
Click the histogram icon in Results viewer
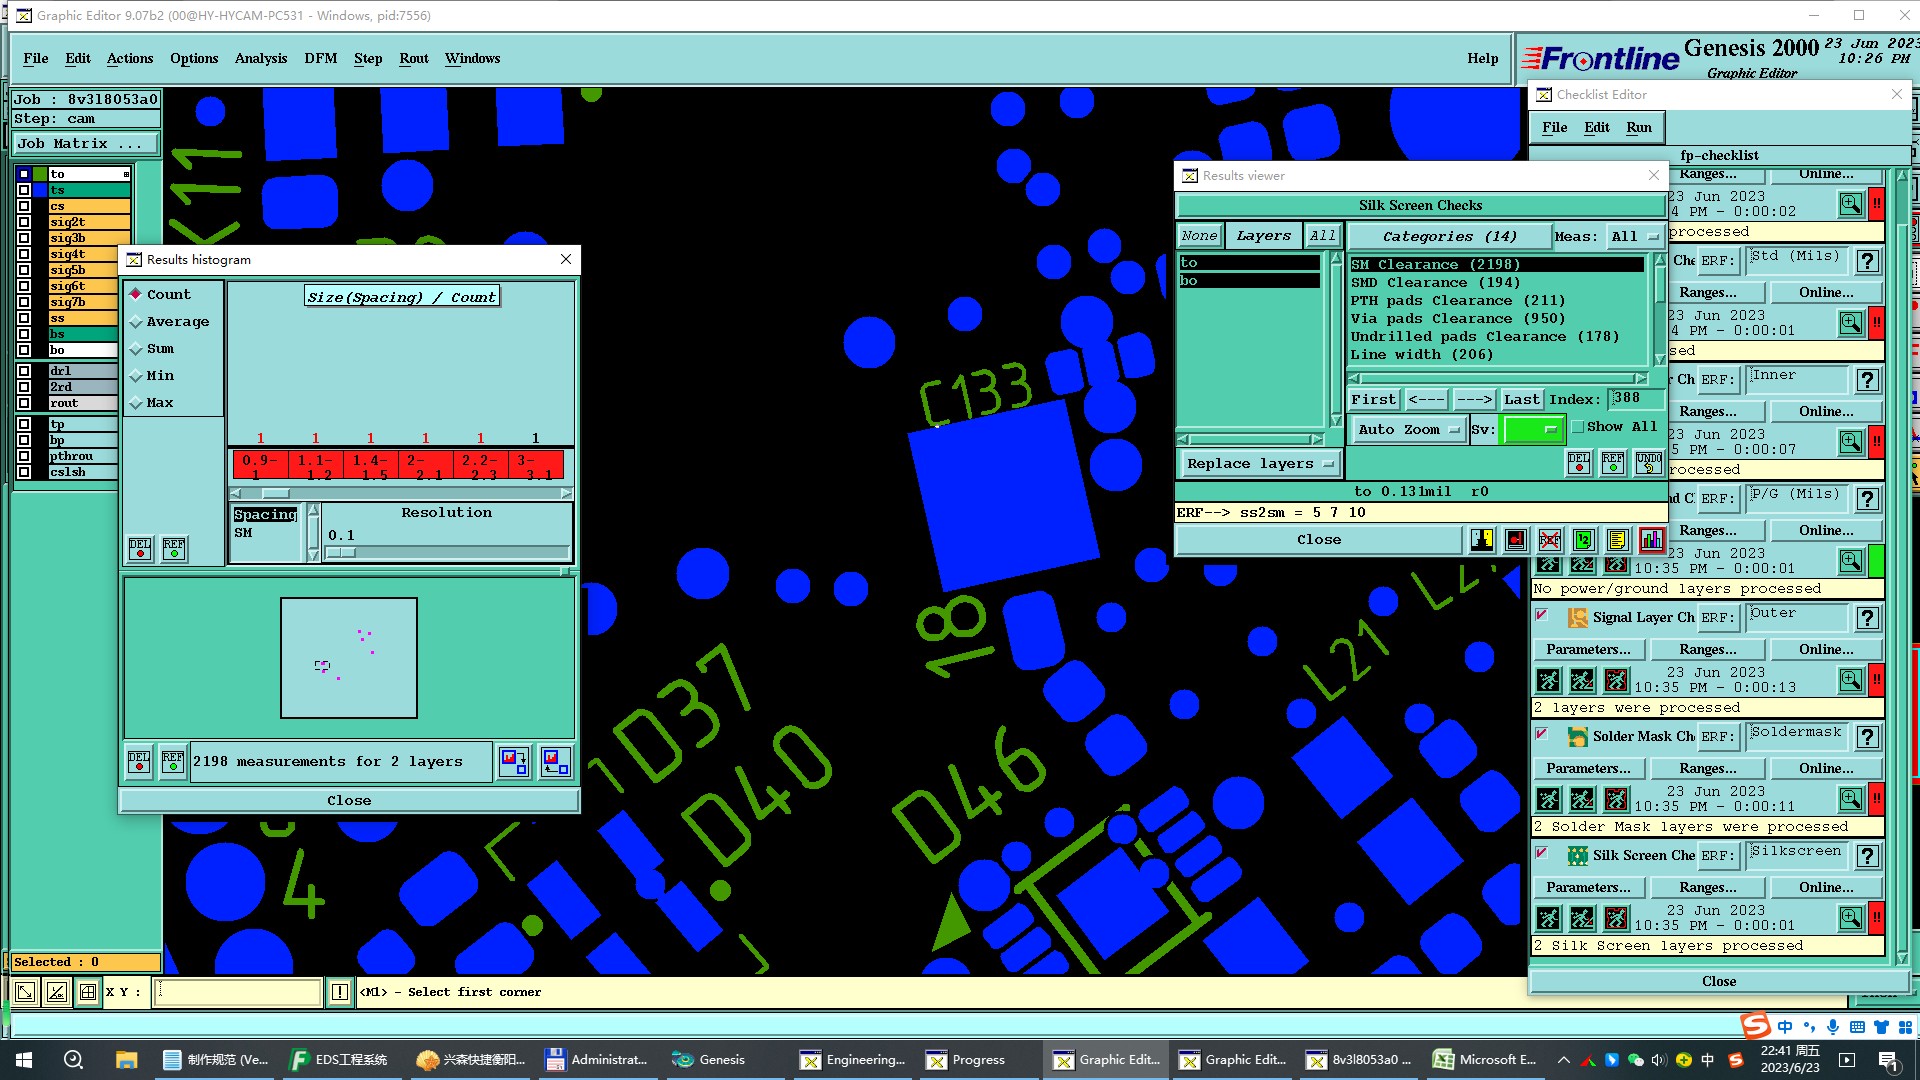point(1651,541)
